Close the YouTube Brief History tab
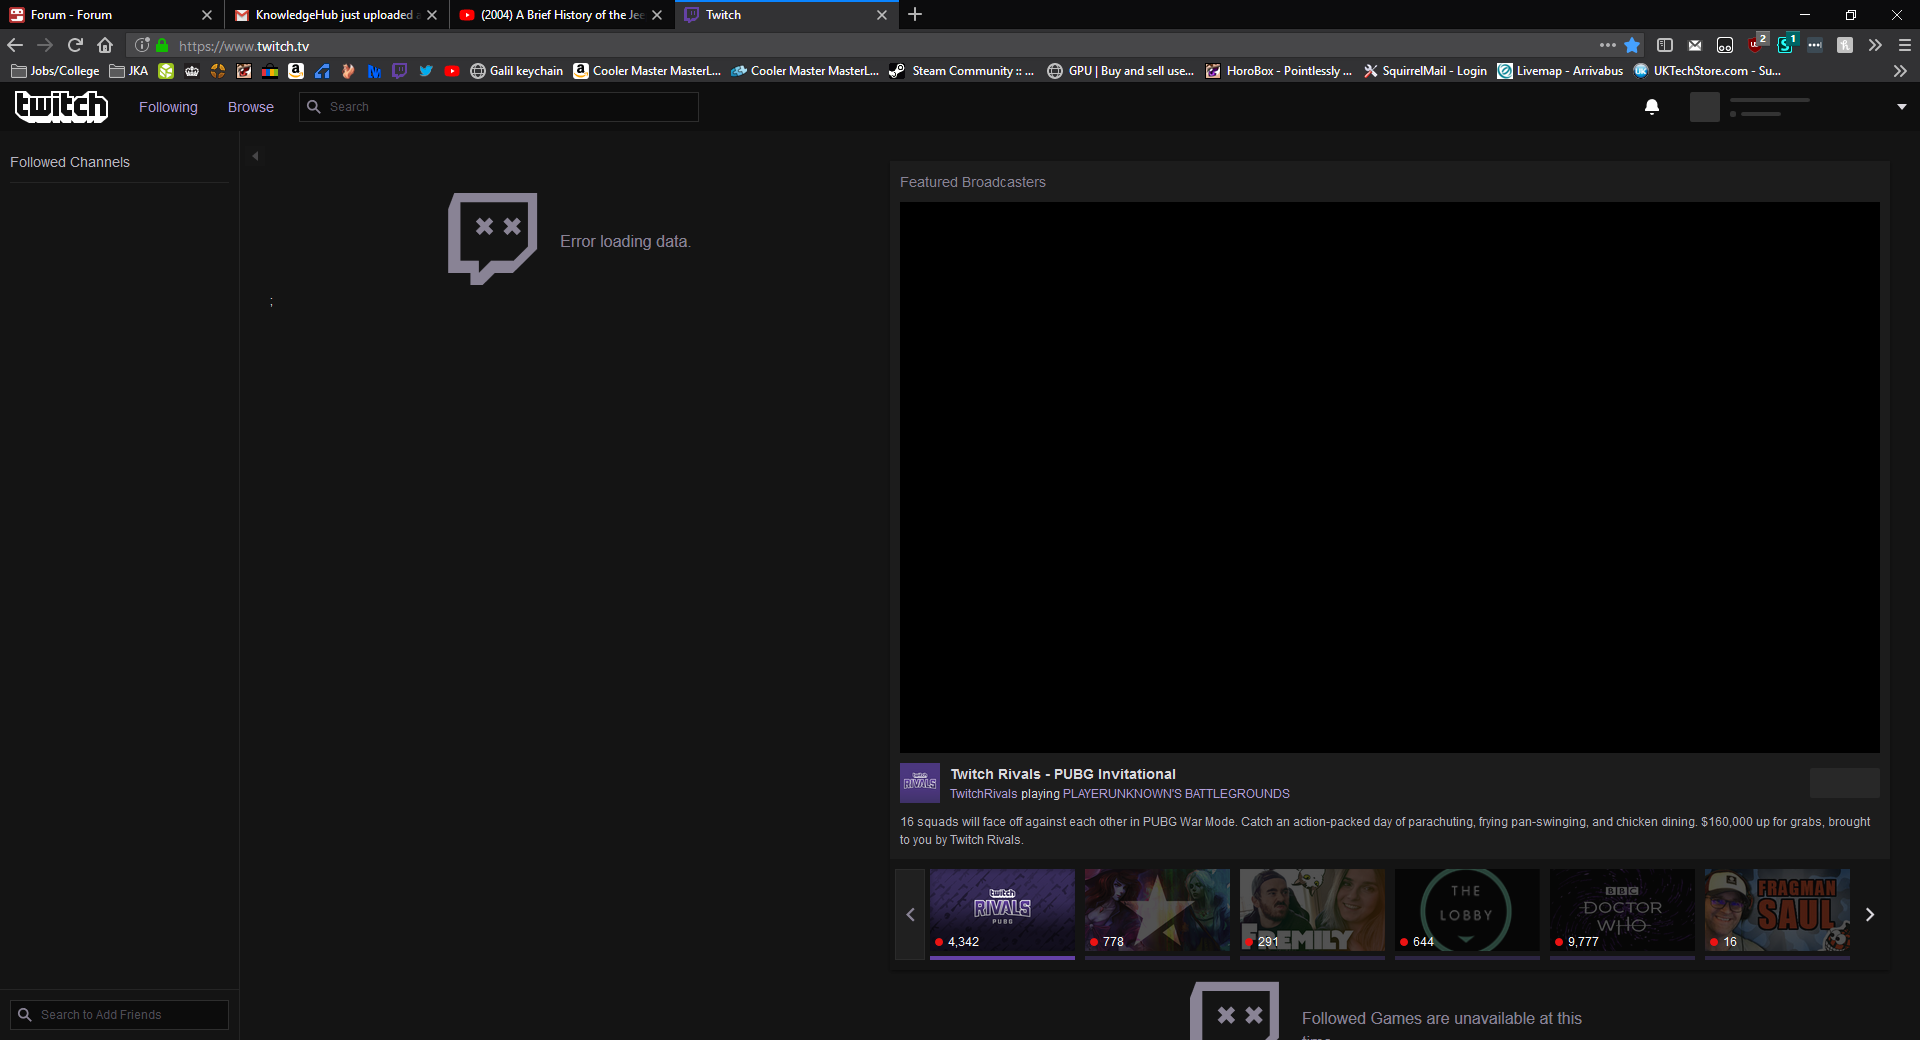This screenshot has height=1040, width=1920. tap(657, 15)
